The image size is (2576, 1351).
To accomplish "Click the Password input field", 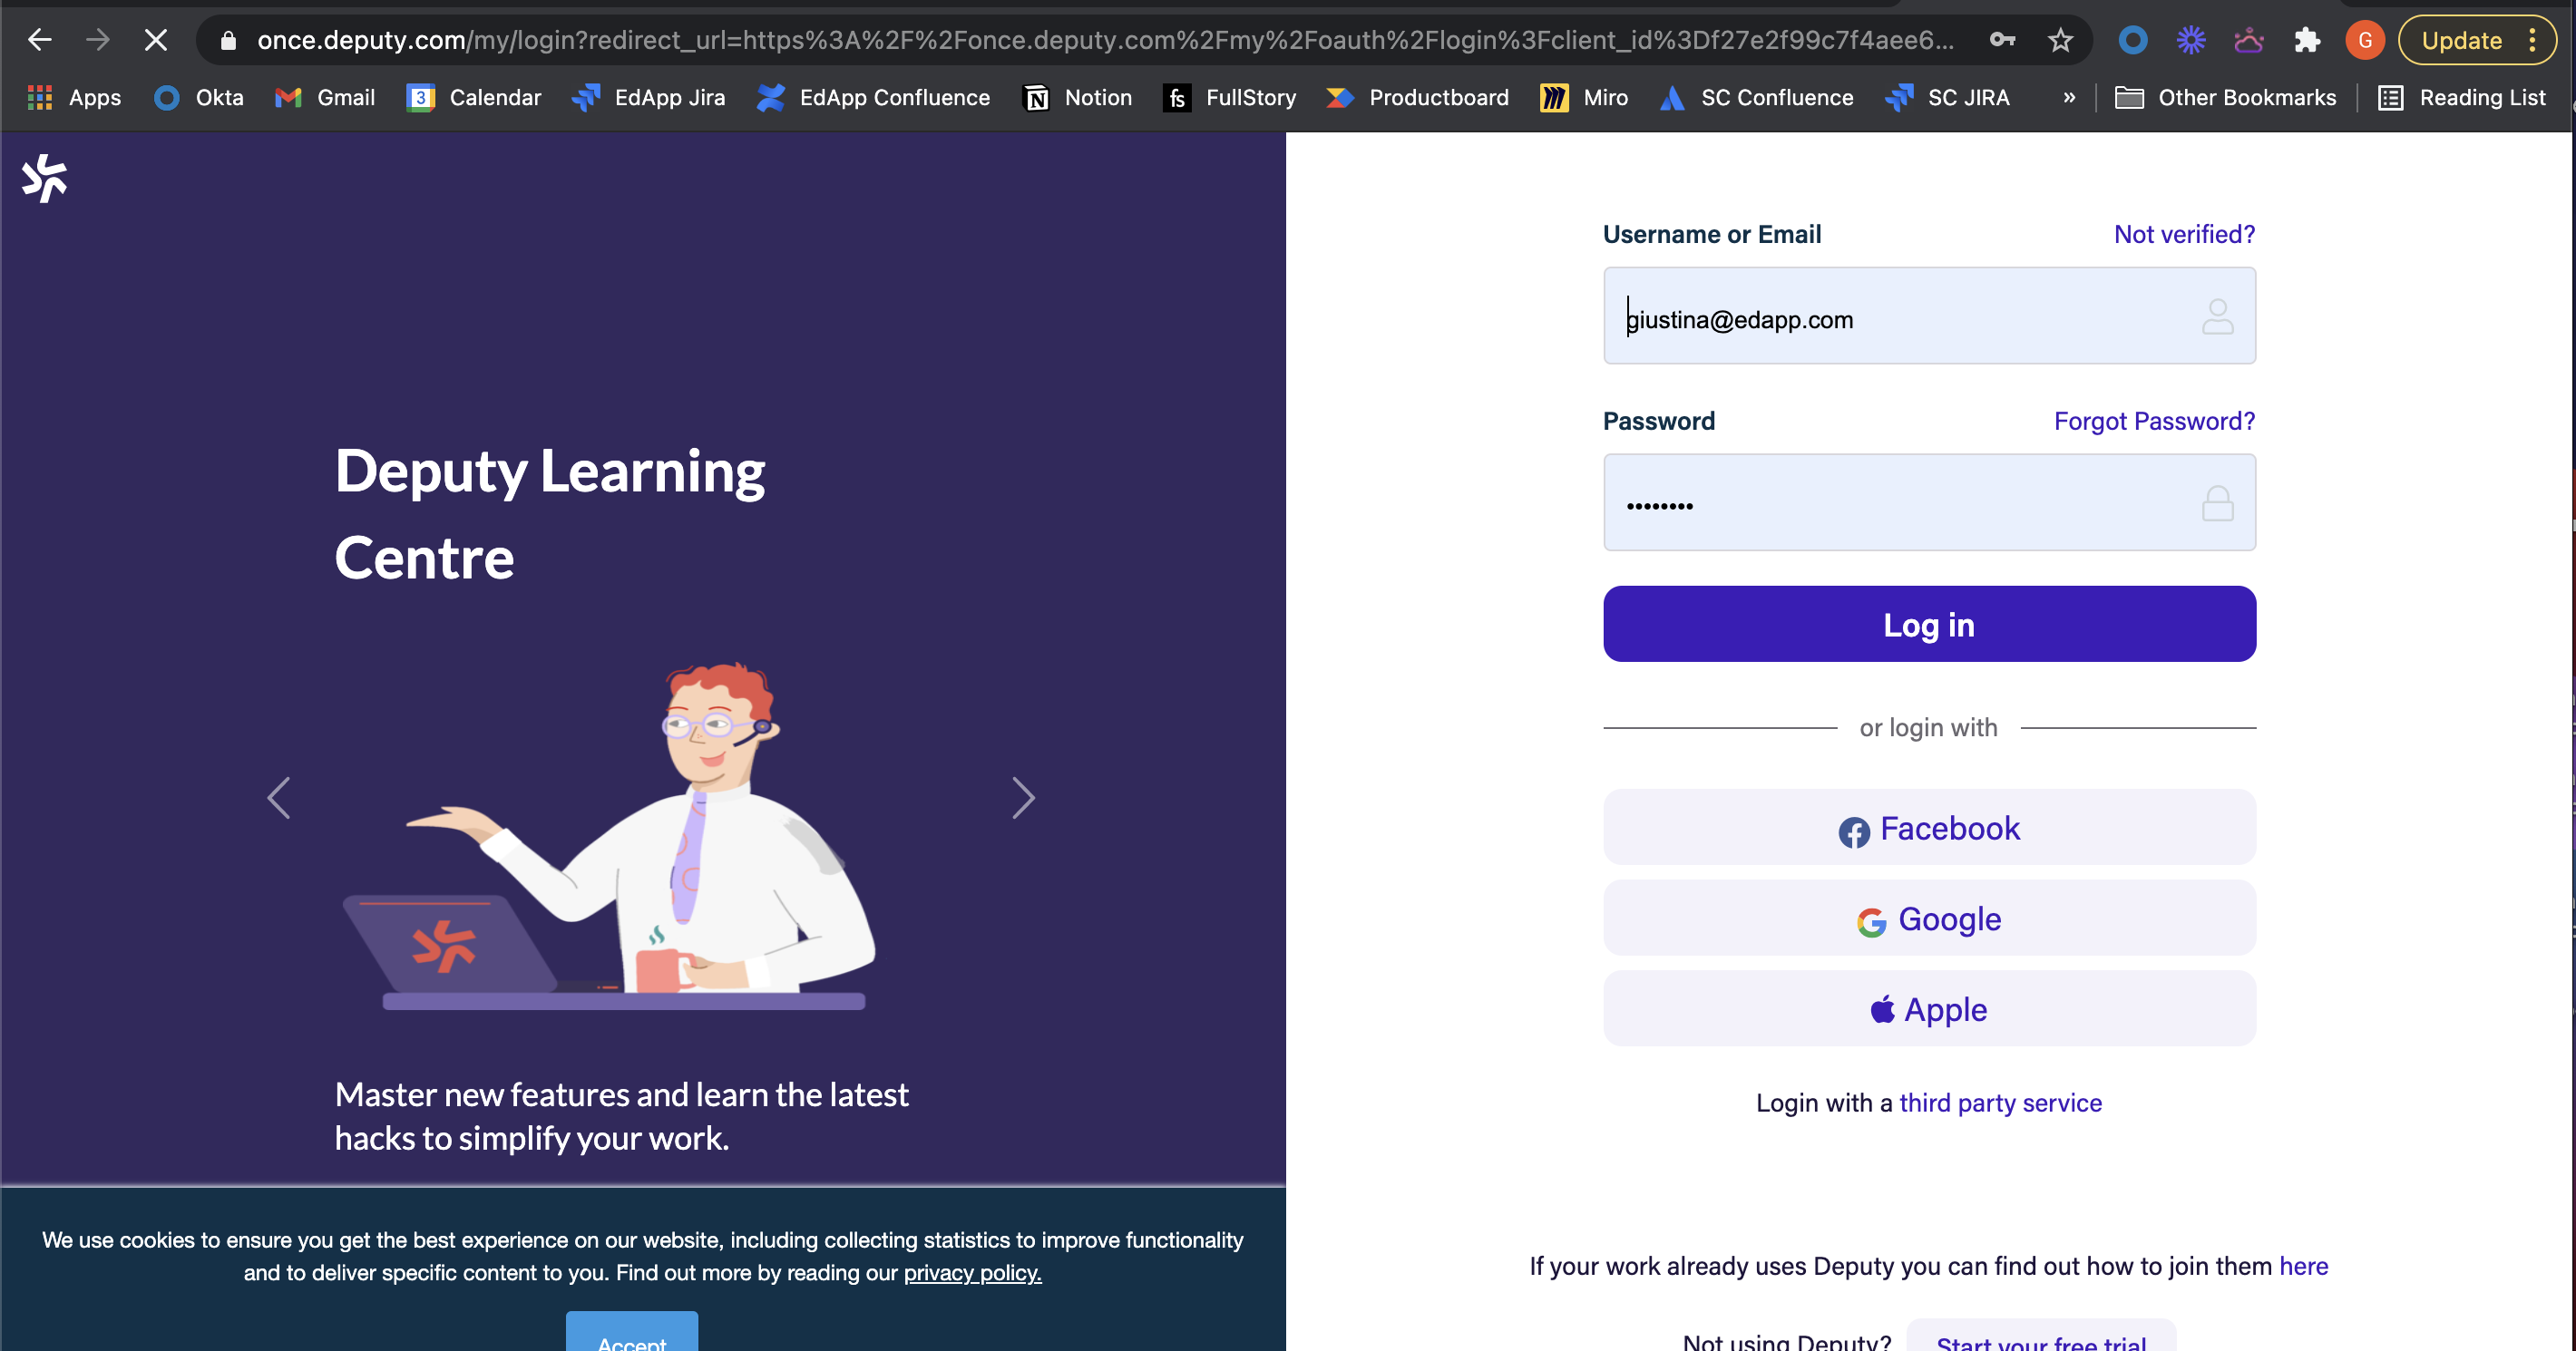I will pos(1900,503).
